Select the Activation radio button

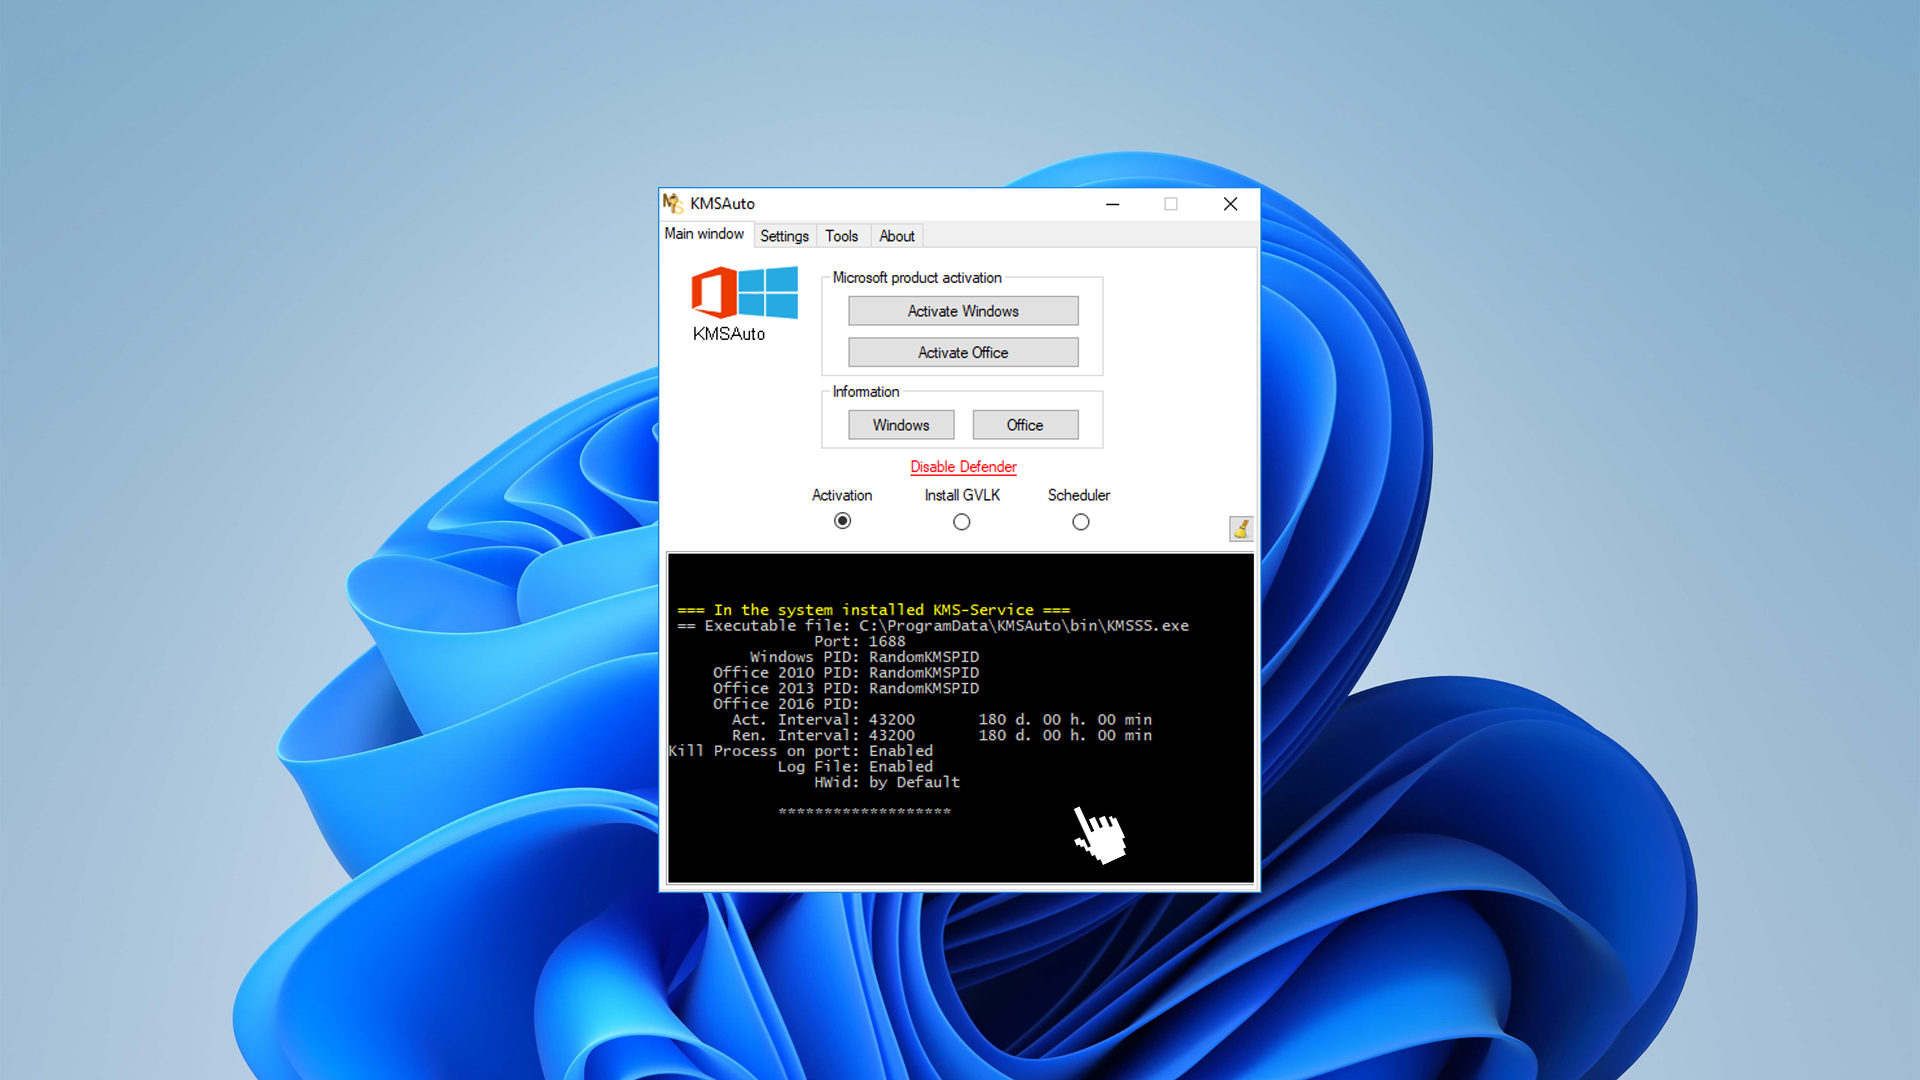(842, 521)
